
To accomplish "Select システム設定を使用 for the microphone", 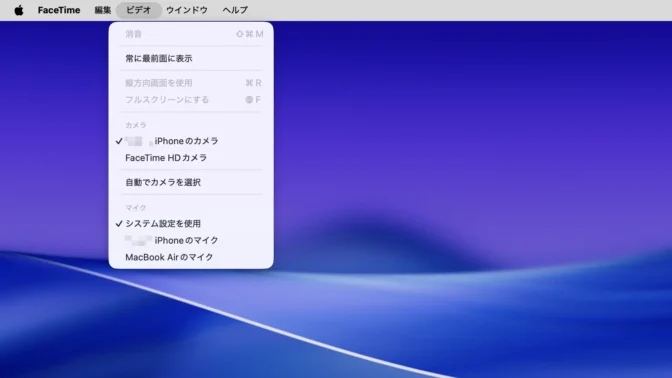I will 191,224.
